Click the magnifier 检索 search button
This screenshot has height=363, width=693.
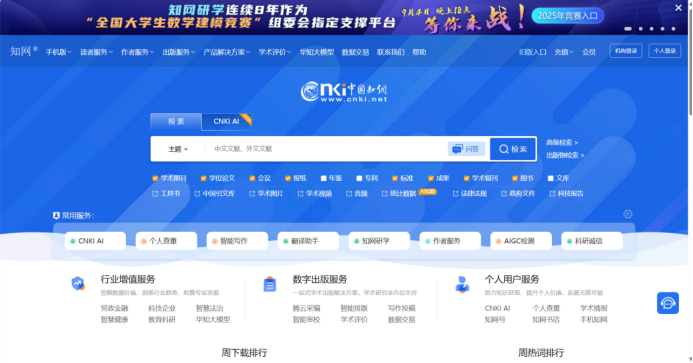pos(513,149)
